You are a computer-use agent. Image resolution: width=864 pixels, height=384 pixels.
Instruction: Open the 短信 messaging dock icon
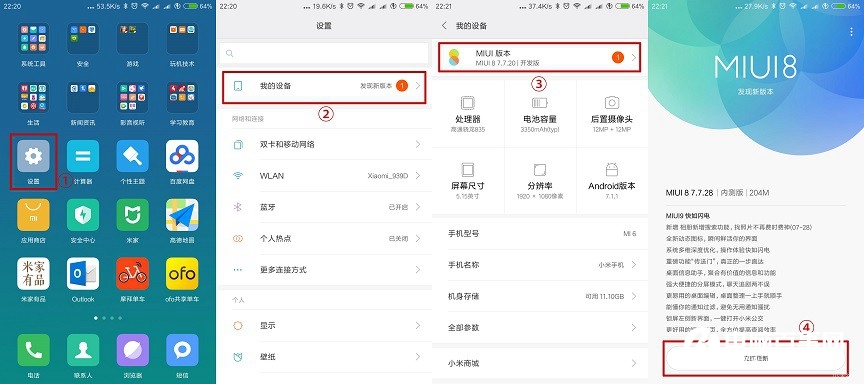[182, 350]
